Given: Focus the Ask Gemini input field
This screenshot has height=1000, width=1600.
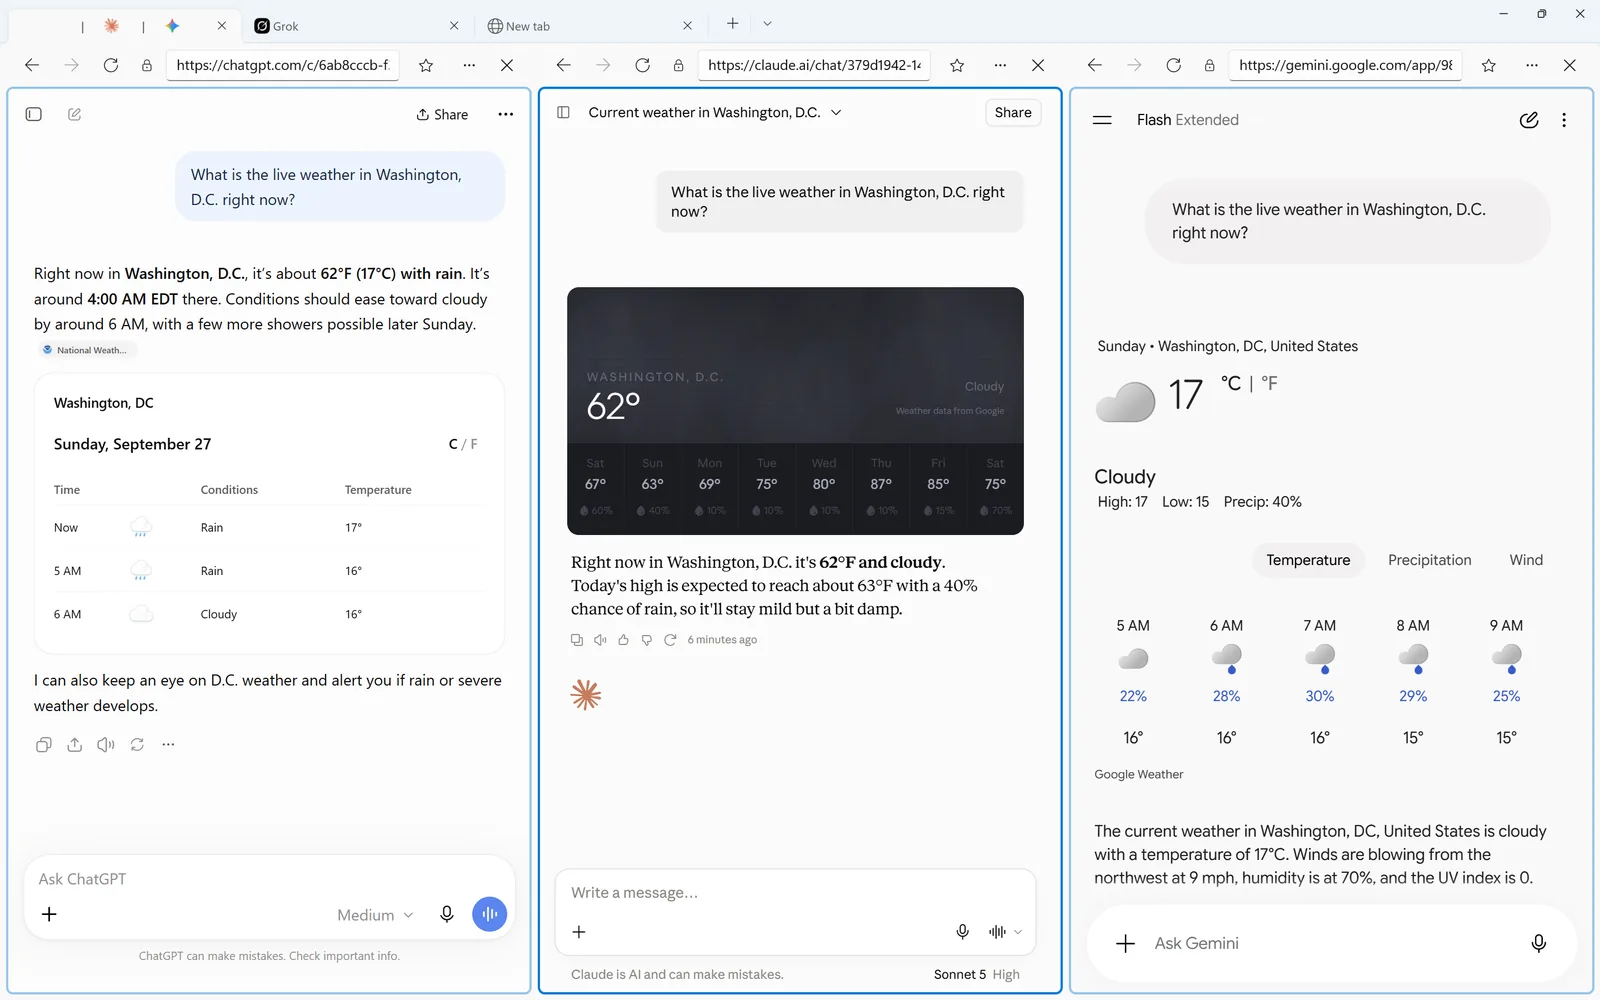Looking at the screenshot, I should [x=1333, y=943].
